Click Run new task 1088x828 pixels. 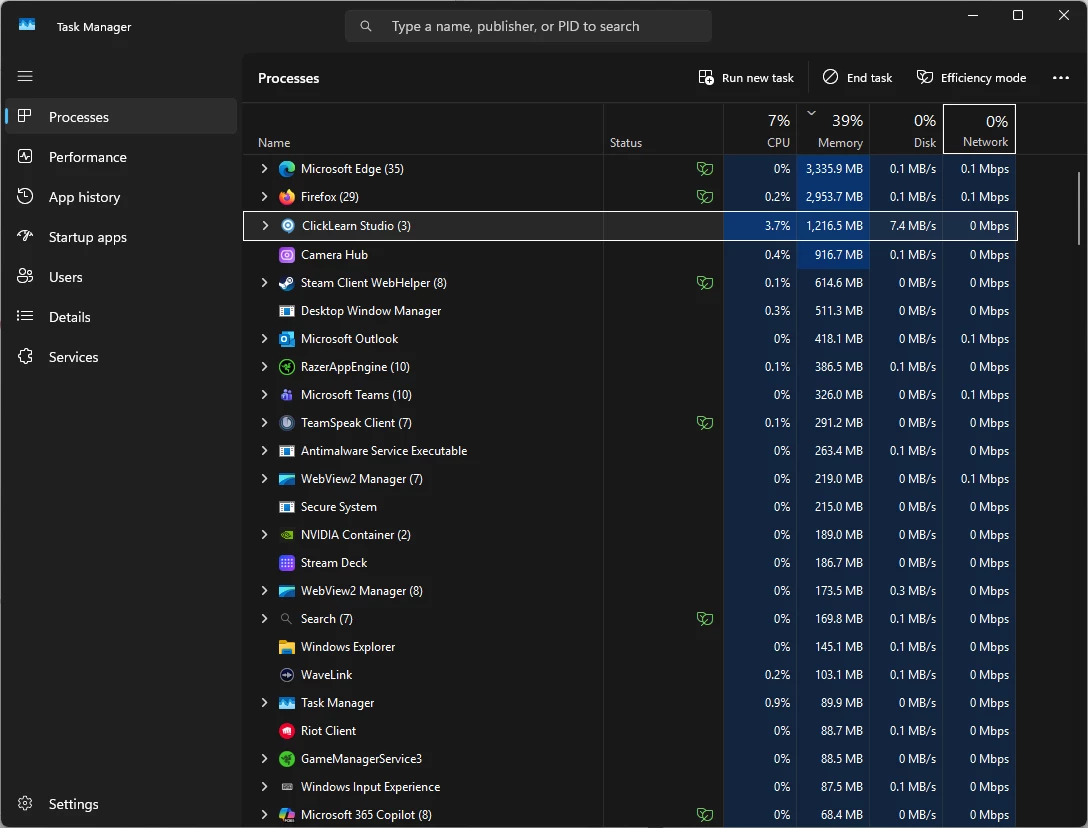746,78
